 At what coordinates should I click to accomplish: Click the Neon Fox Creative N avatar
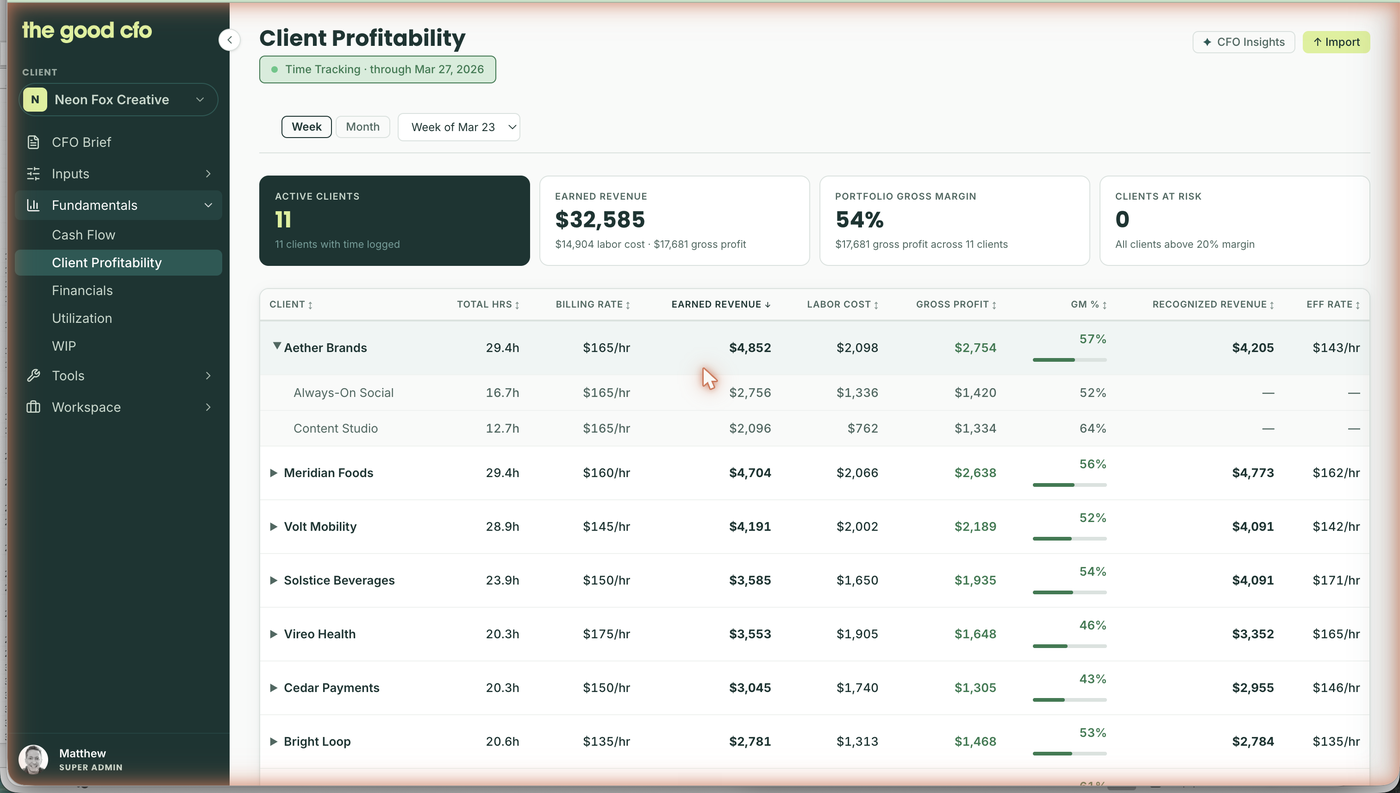tap(35, 100)
